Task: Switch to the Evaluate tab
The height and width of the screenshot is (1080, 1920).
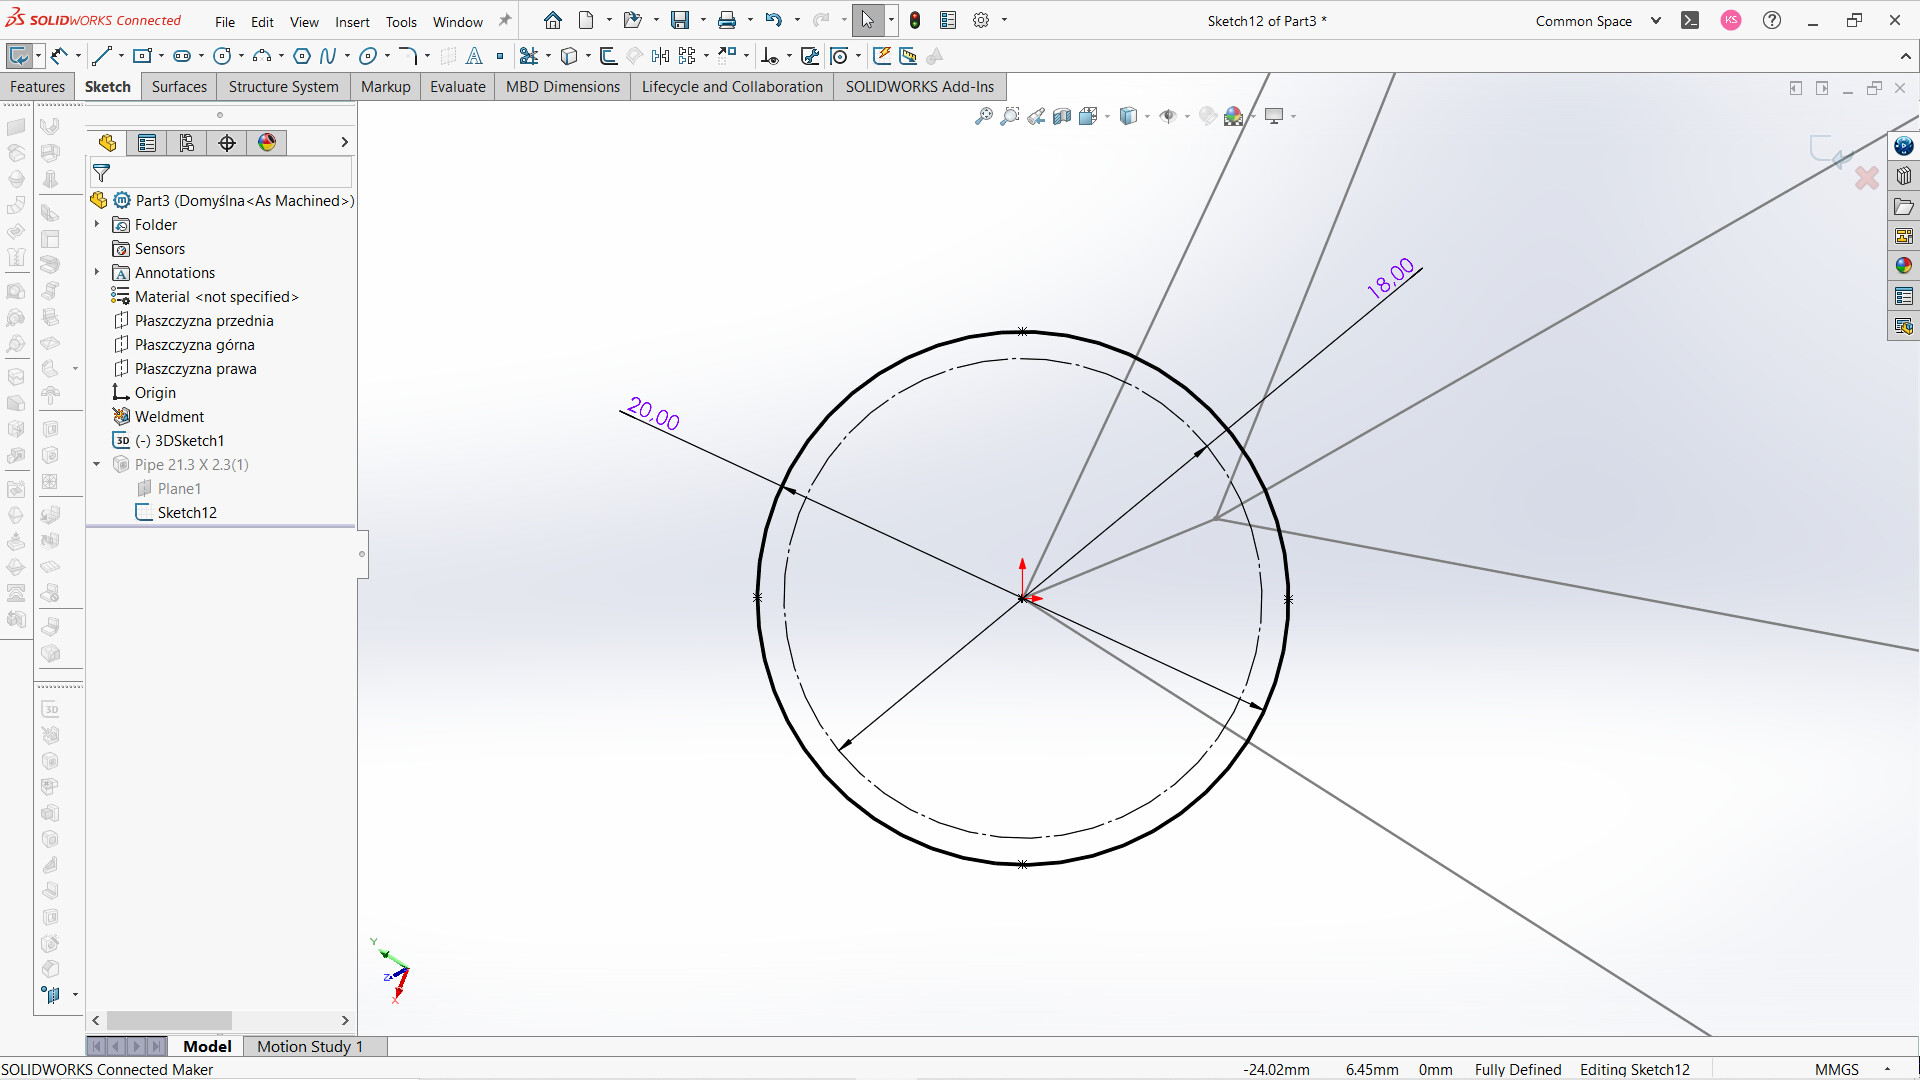Action: tap(457, 87)
